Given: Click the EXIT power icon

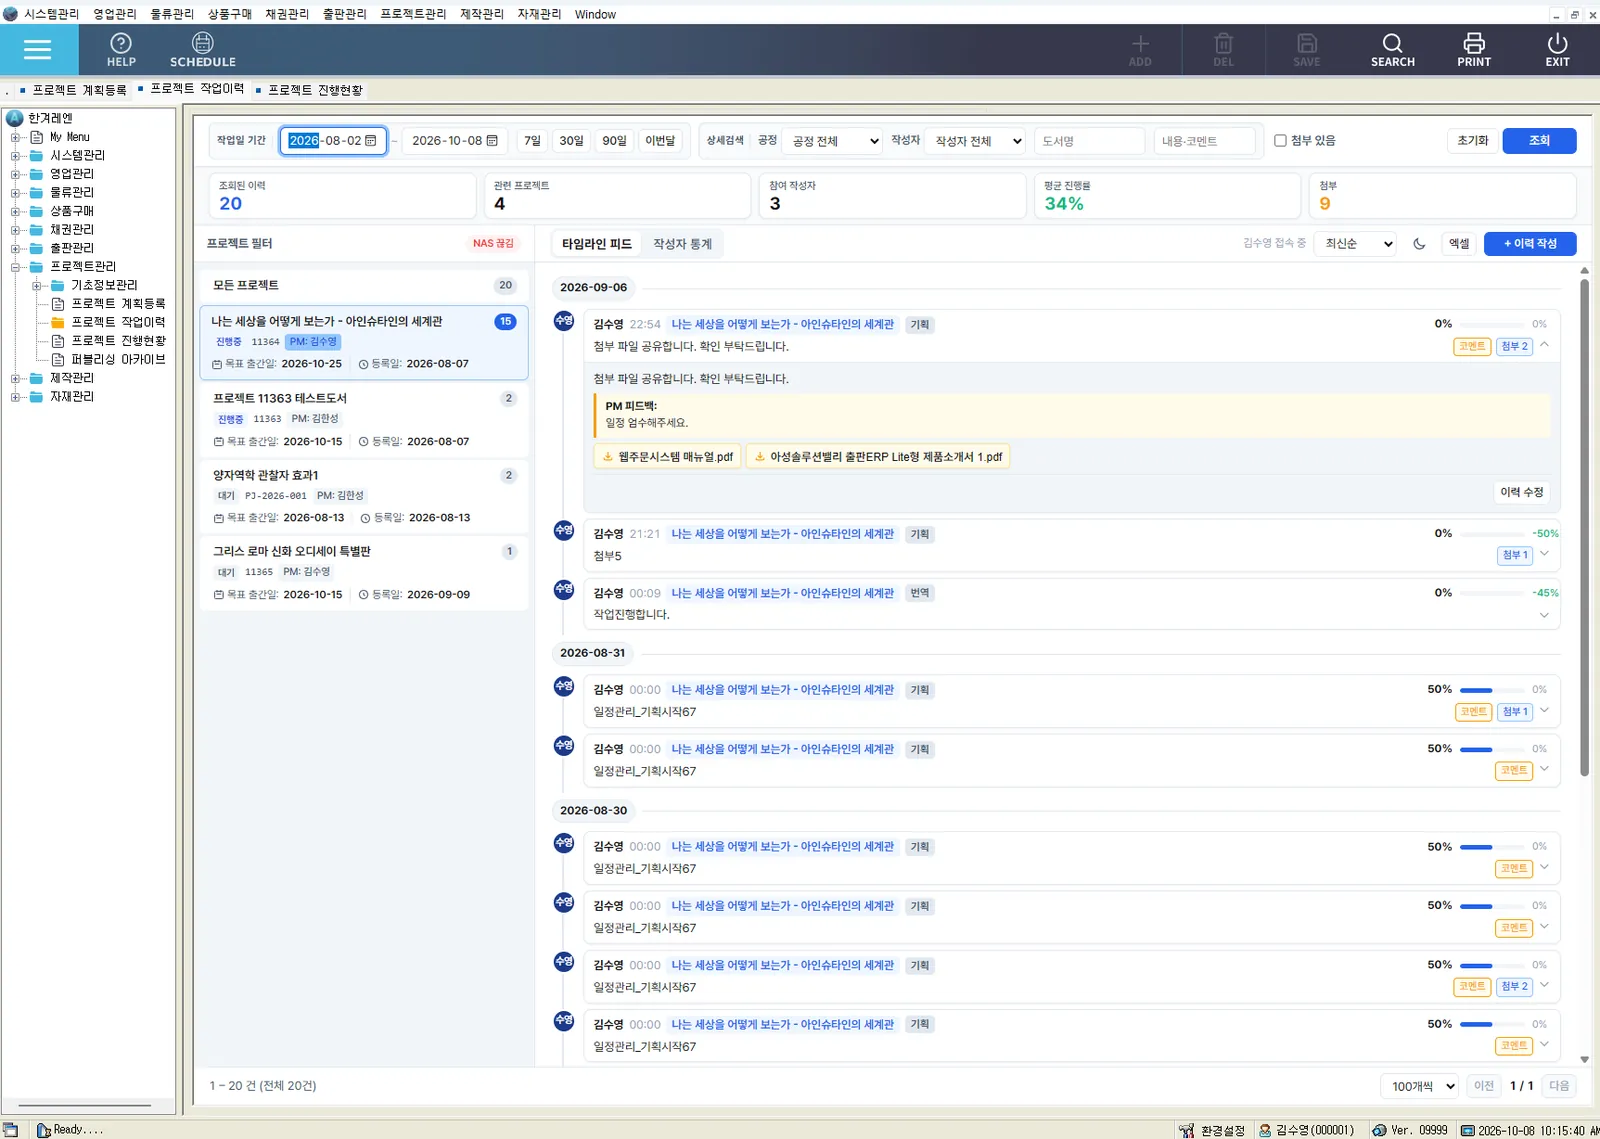Looking at the screenshot, I should [1557, 50].
